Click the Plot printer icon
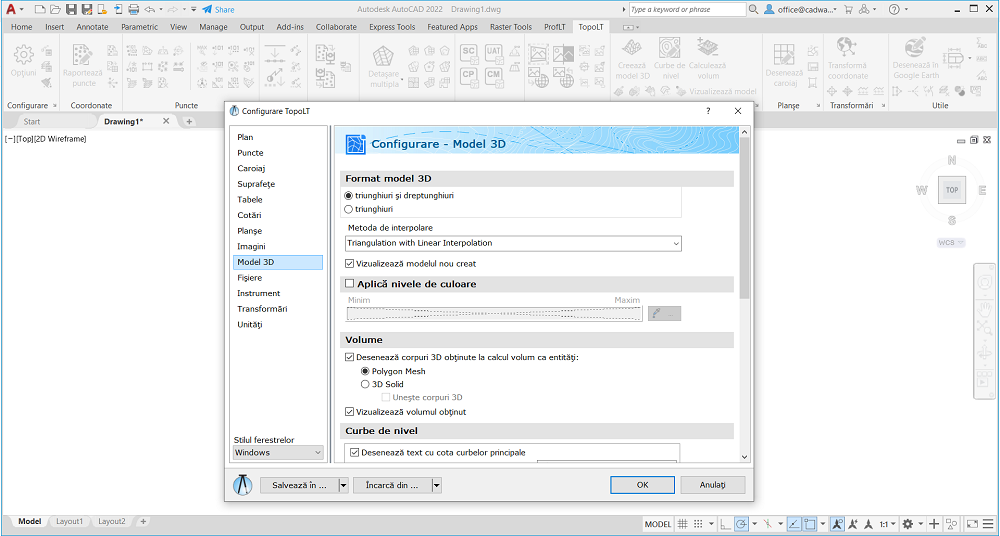 point(133,9)
